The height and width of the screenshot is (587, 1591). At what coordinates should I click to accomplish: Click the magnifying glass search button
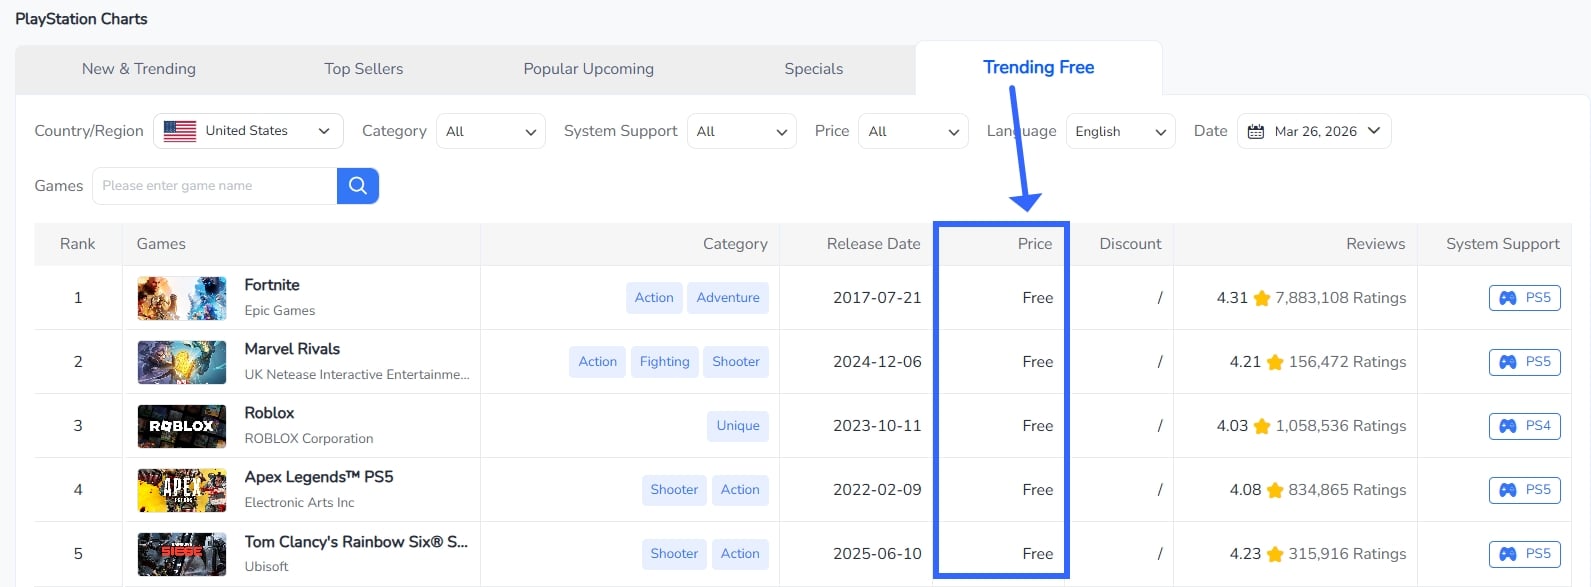coord(358,186)
